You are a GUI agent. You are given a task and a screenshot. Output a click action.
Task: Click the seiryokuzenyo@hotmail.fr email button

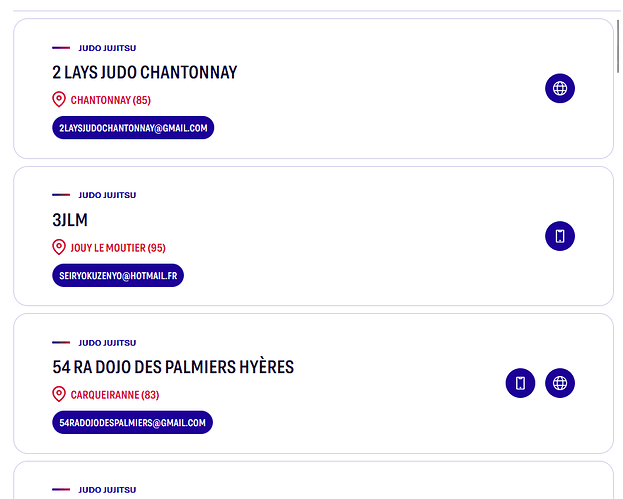click(118, 275)
